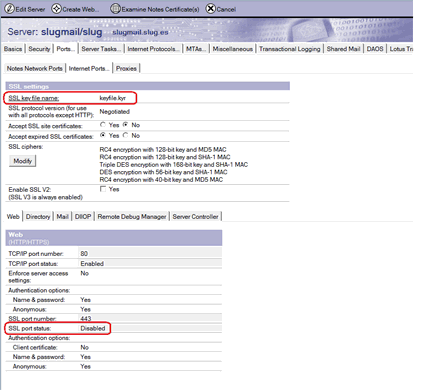Set Accept expired SSL certificates to Yes
This screenshot has width=422, height=390.
point(103,135)
